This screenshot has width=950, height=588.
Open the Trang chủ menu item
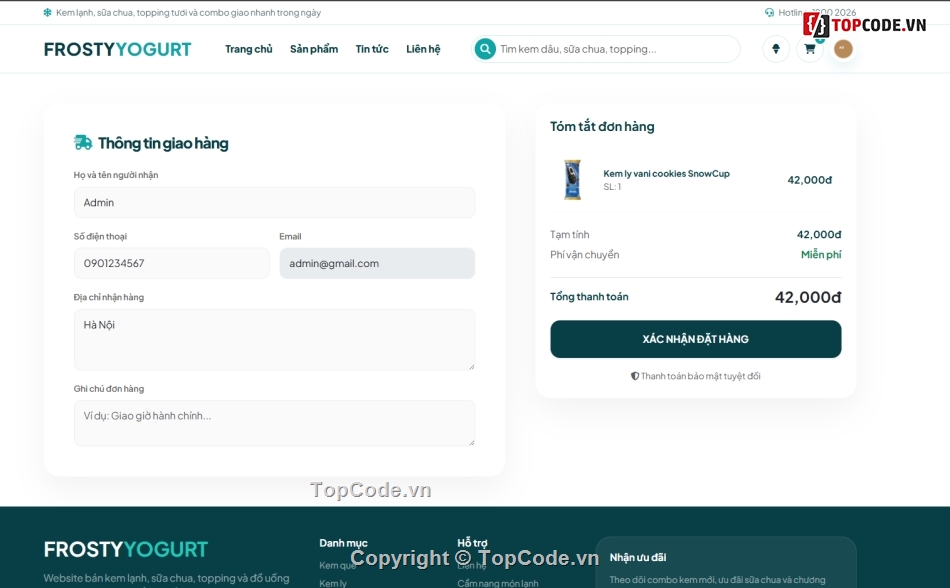click(x=249, y=49)
